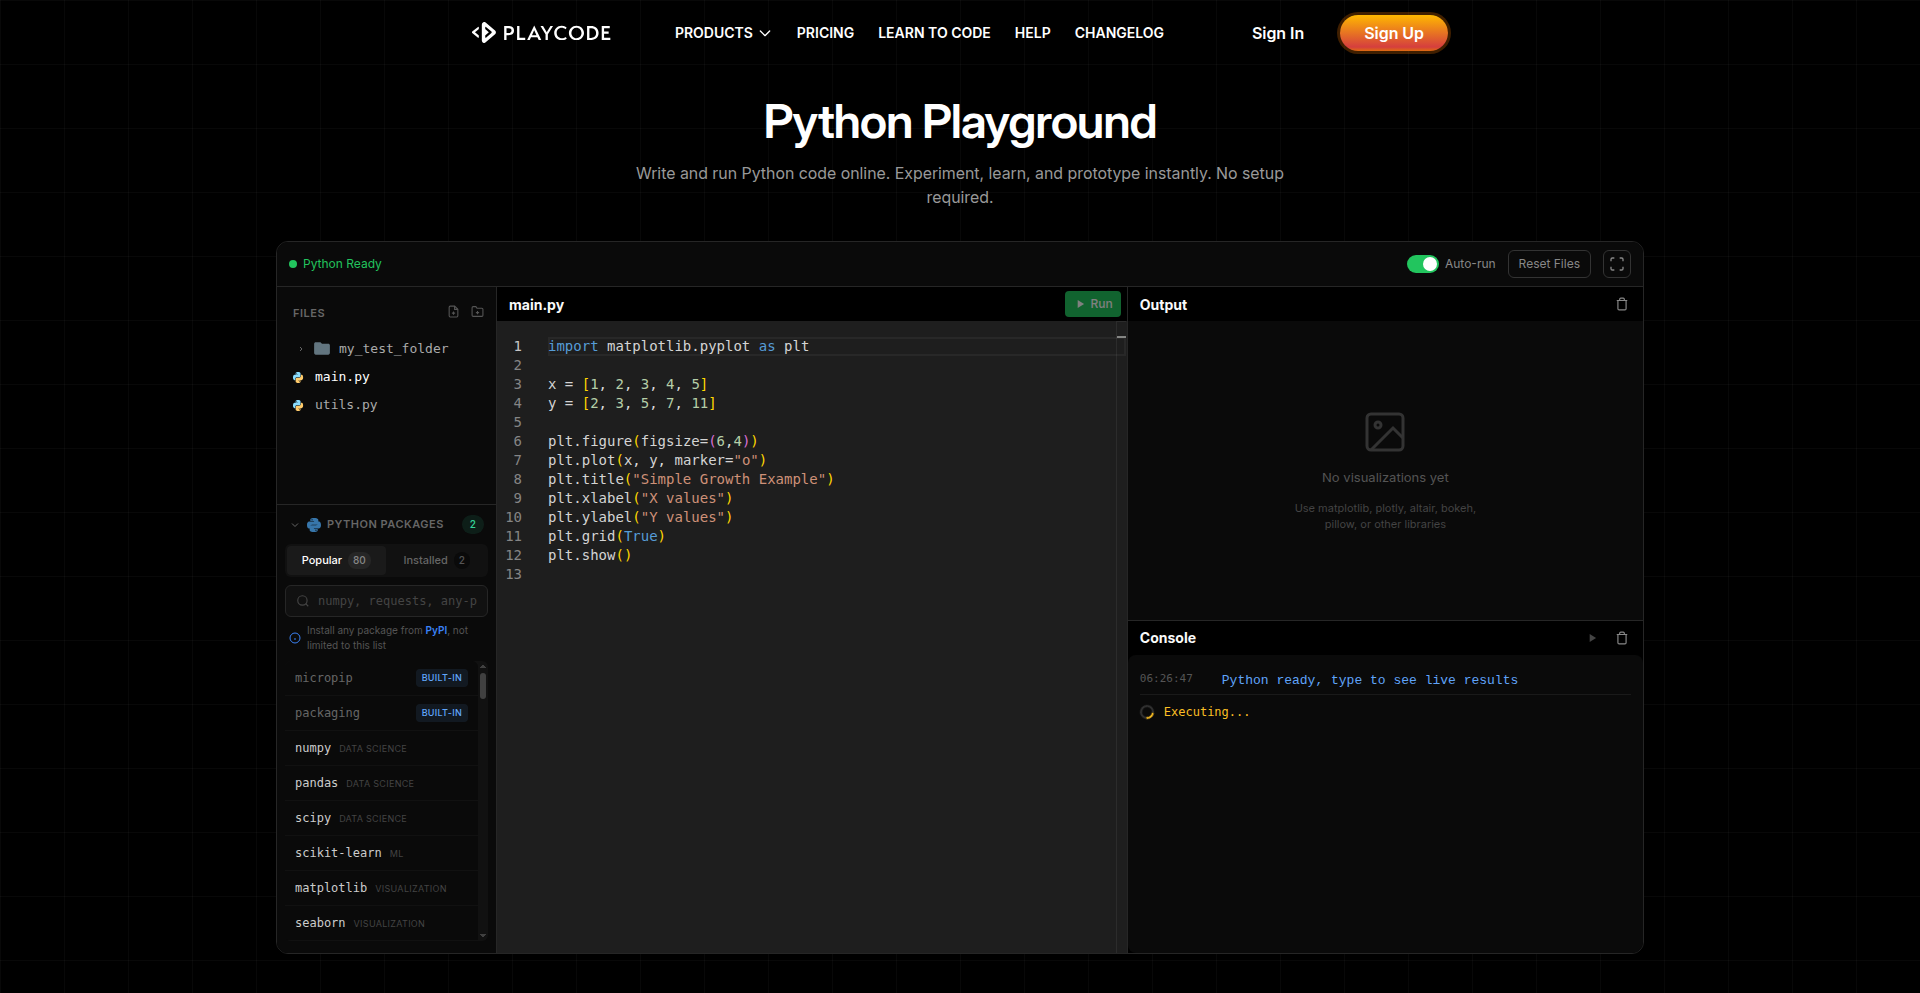Click the PLAYCODE logo icon
This screenshot has width=1920, height=993.
pos(484,32)
